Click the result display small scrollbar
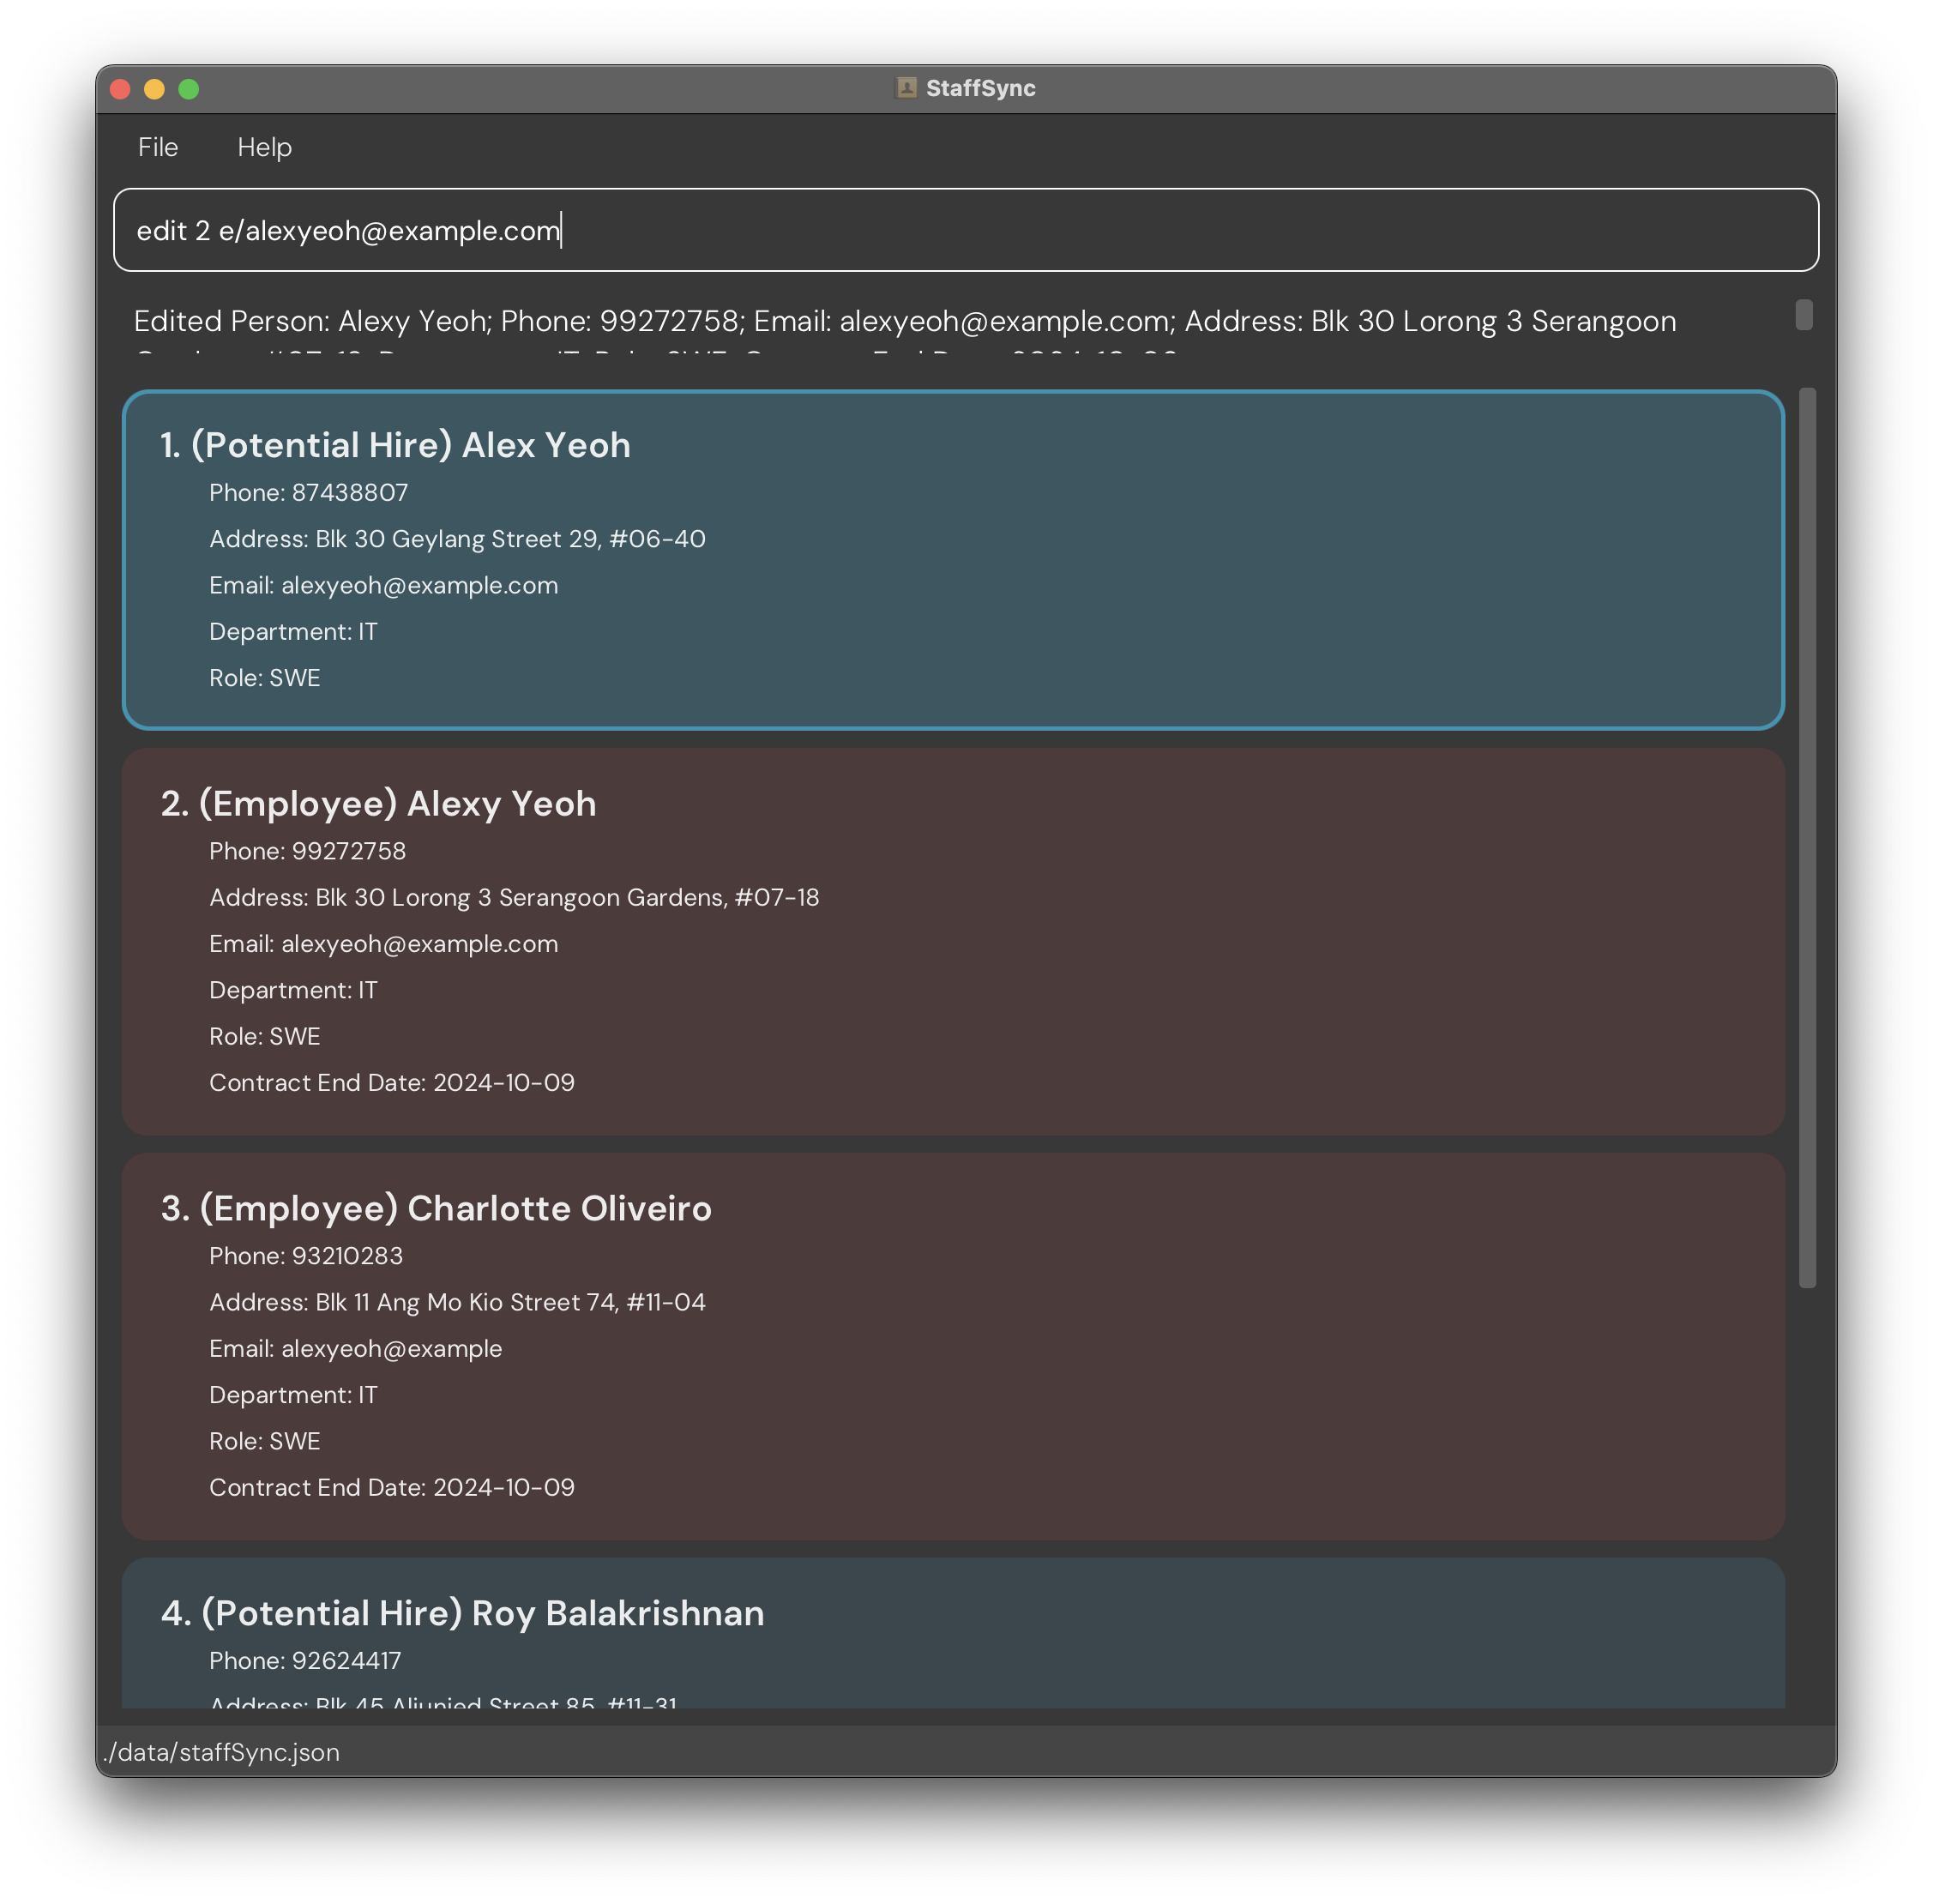 [x=1803, y=314]
